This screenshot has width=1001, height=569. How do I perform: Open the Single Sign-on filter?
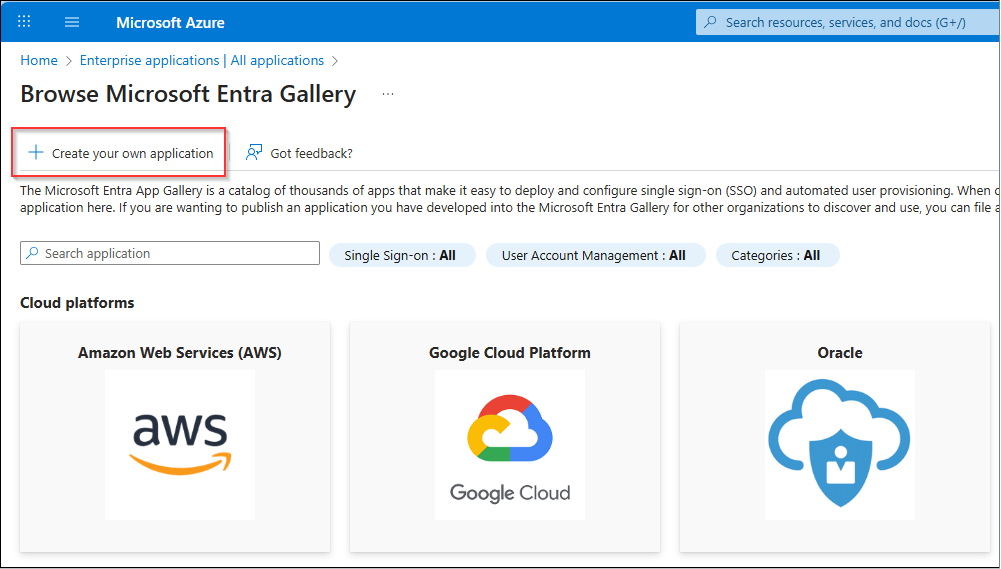pyautogui.click(x=402, y=255)
